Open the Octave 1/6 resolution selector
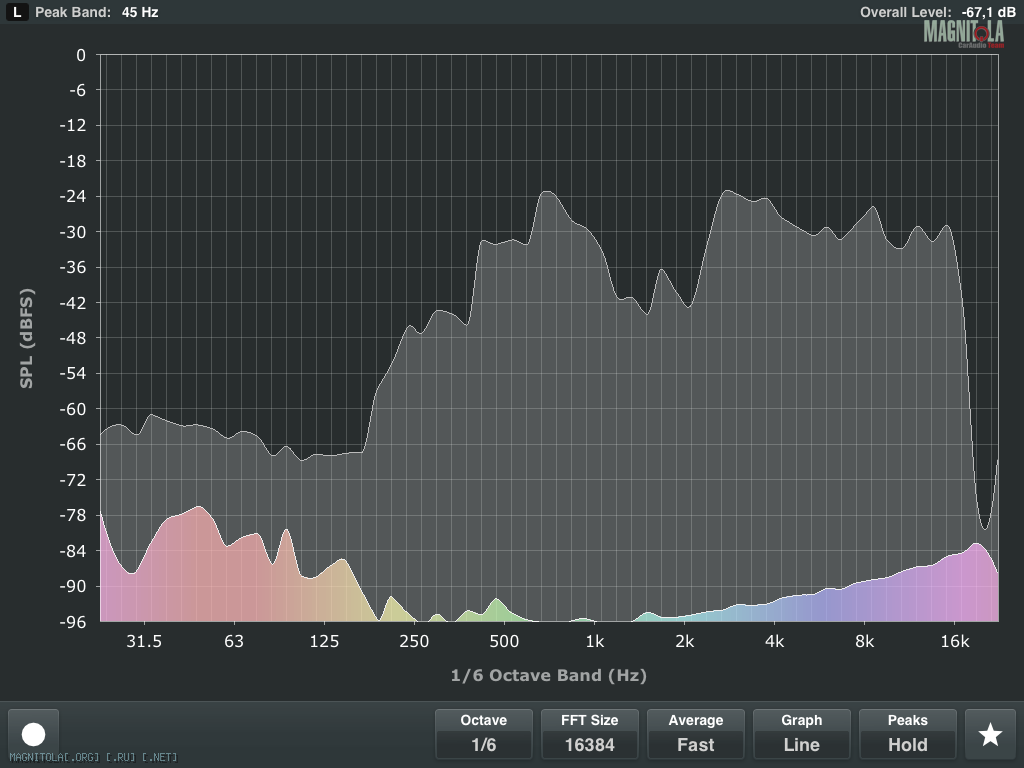The width and height of the screenshot is (1024, 768). coord(483,734)
